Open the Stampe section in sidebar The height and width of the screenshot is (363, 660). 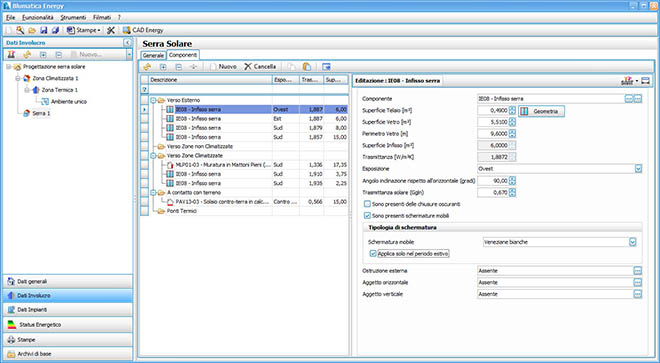[x=67, y=339]
